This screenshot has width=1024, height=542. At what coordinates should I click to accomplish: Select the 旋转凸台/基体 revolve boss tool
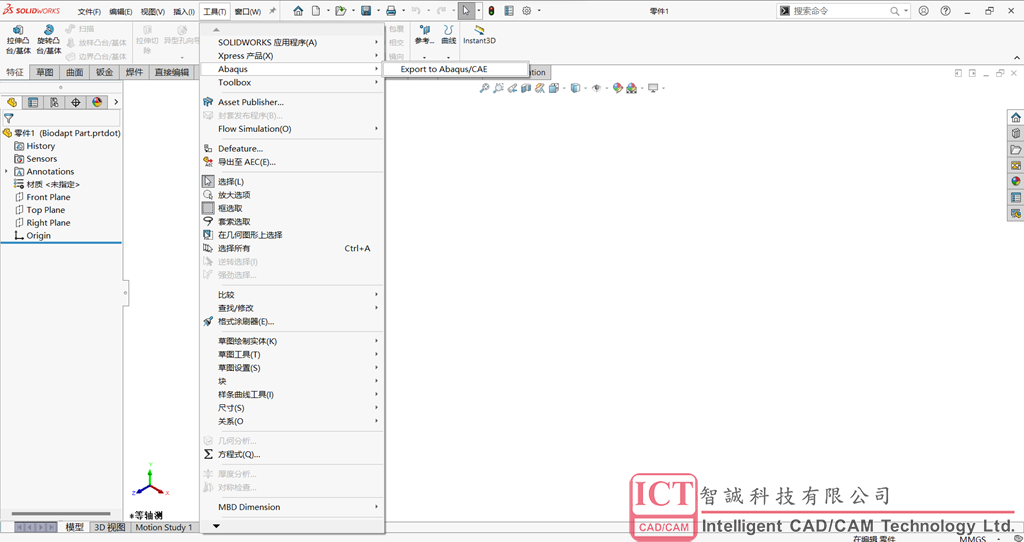pos(49,40)
